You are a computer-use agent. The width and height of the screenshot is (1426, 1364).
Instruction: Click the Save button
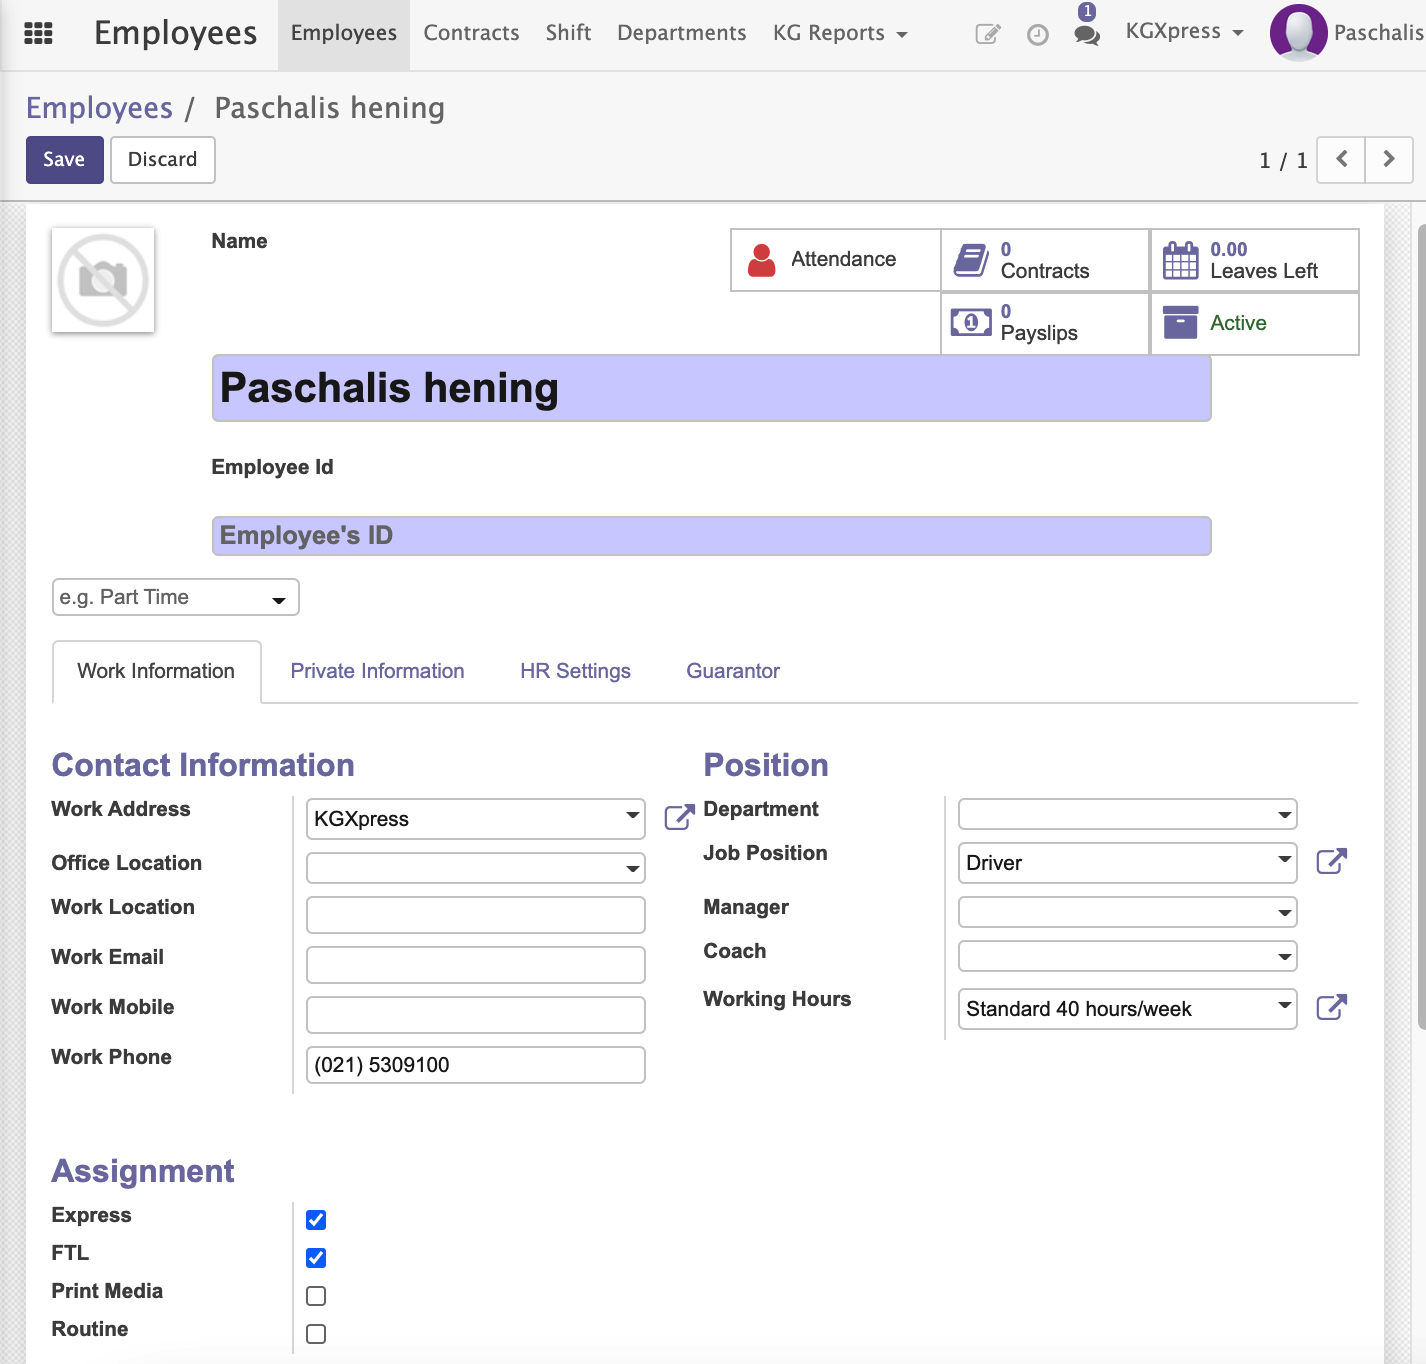click(64, 160)
